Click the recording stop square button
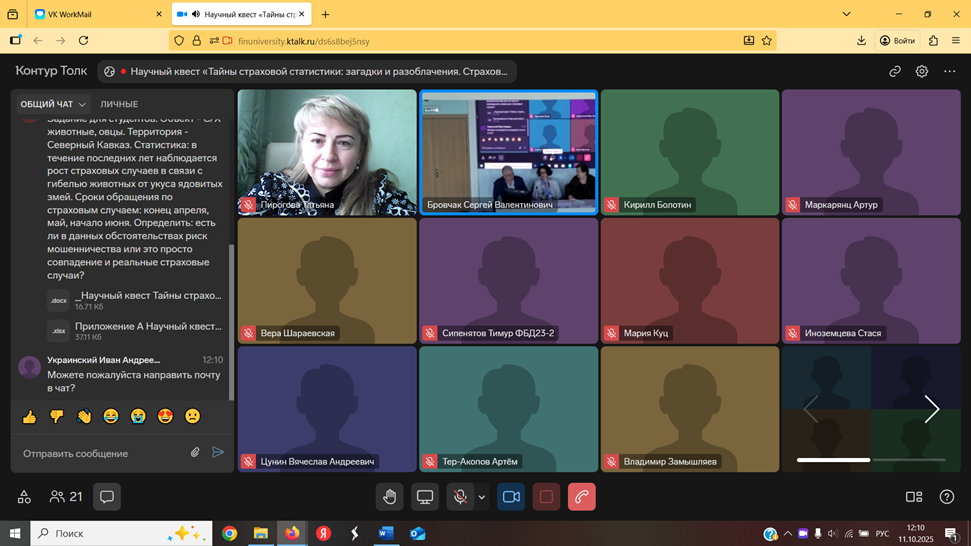Image resolution: width=971 pixels, height=546 pixels. coord(546,497)
